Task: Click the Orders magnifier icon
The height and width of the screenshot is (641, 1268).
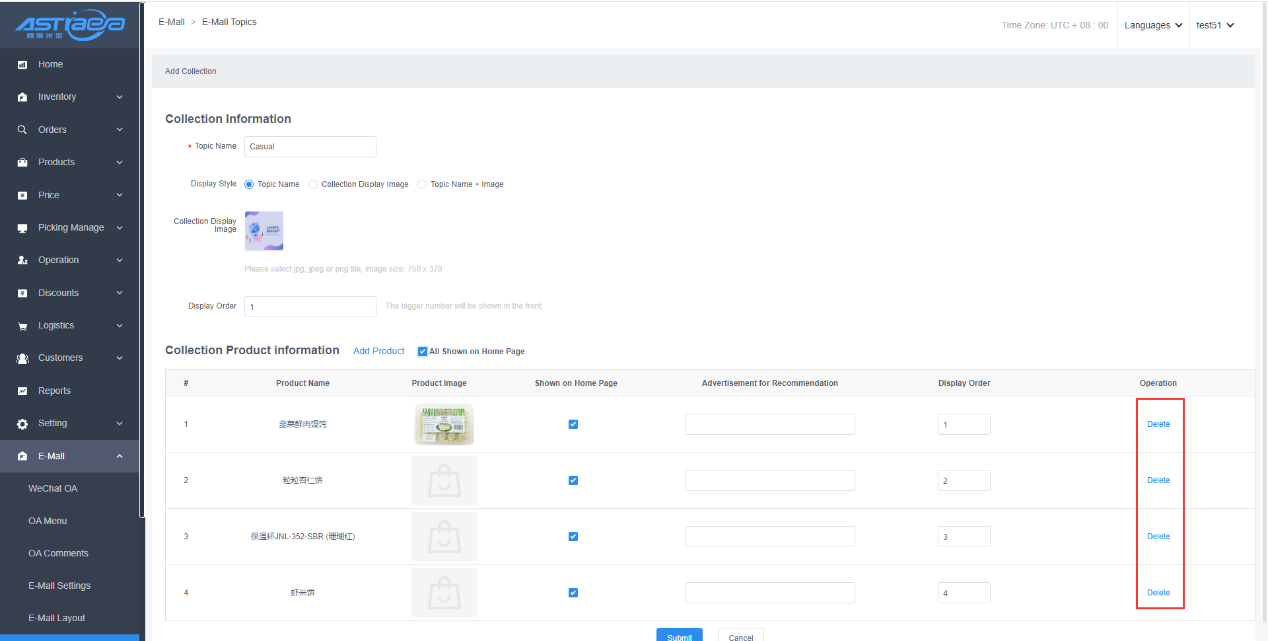Action: 22,130
